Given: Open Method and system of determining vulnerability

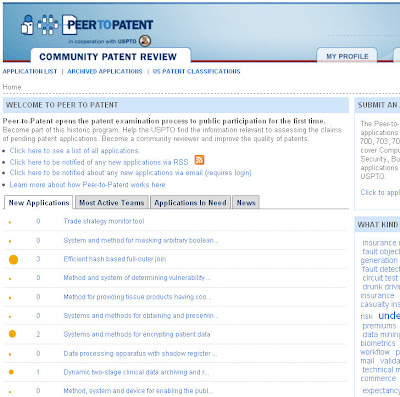Looking at the screenshot, I should coord(137,278).
